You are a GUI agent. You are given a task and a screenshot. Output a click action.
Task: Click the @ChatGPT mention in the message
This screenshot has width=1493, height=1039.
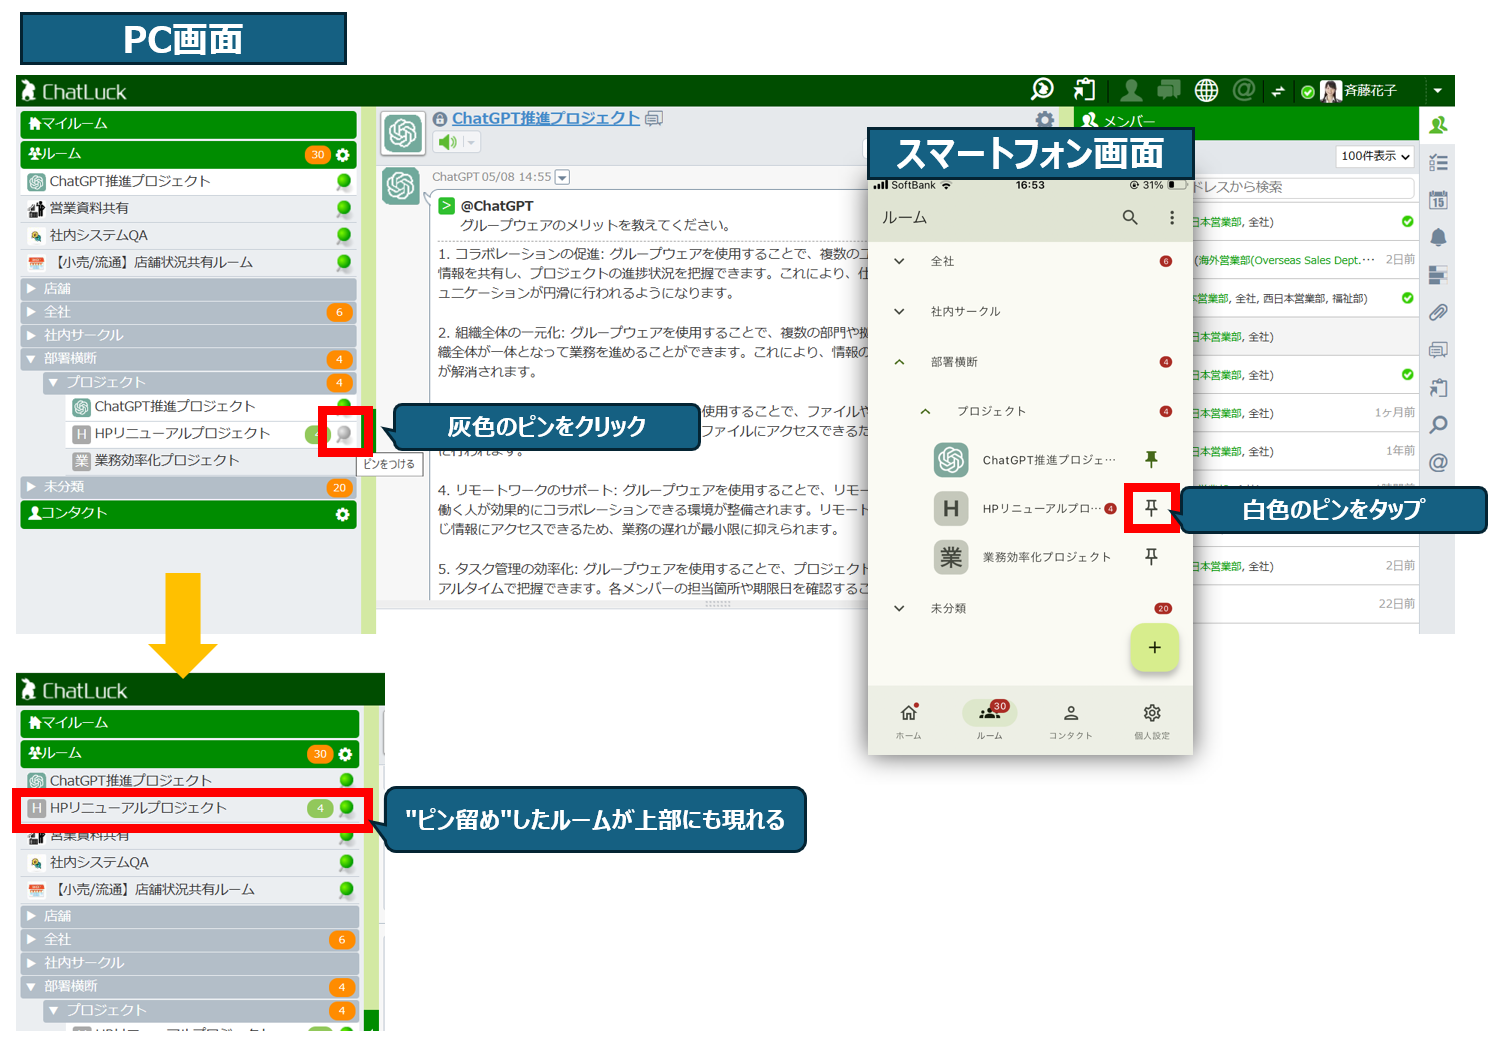point(497,206)
